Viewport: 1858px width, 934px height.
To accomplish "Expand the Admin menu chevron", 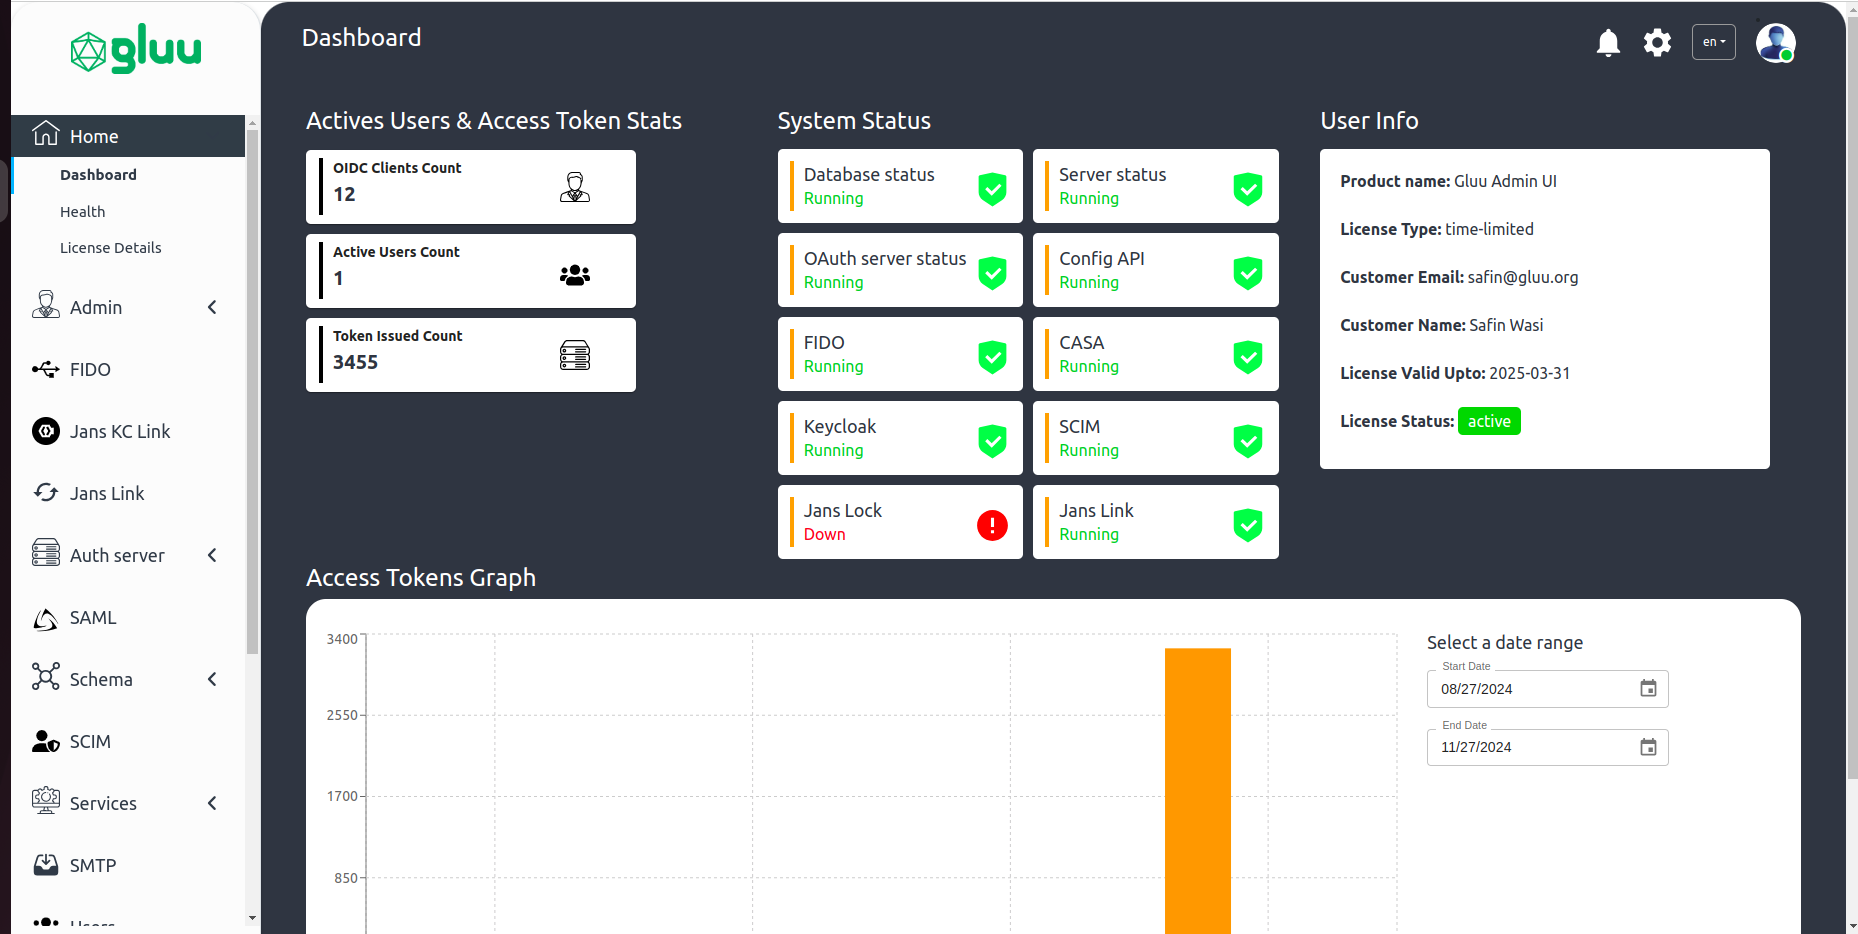I will (212, 307).
